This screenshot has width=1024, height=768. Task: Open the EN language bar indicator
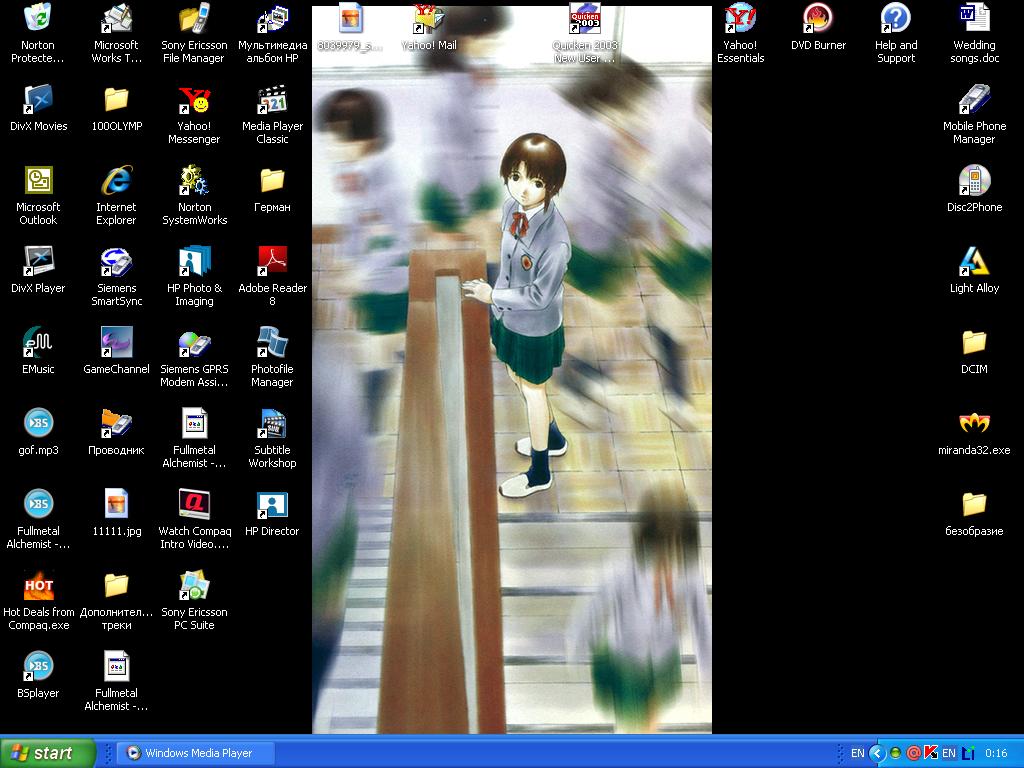pyautogui.click(x=857, y=753)
